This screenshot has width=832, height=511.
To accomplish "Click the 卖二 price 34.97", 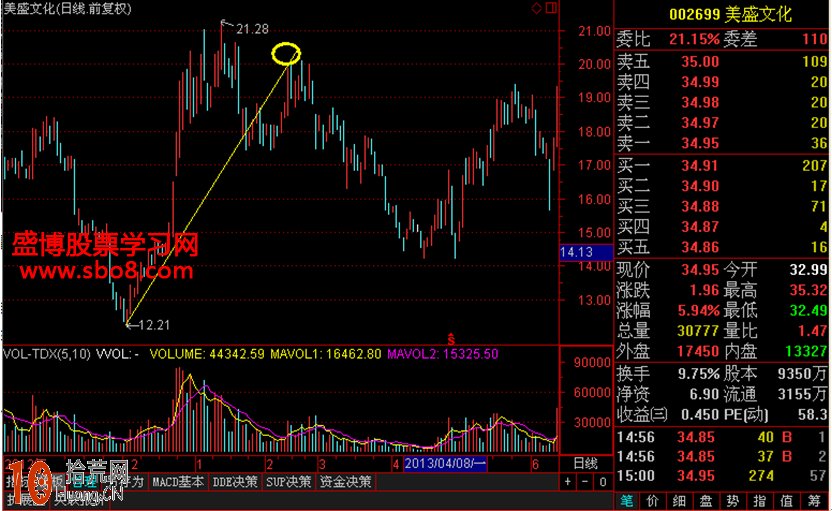I will tap(700, 123).
